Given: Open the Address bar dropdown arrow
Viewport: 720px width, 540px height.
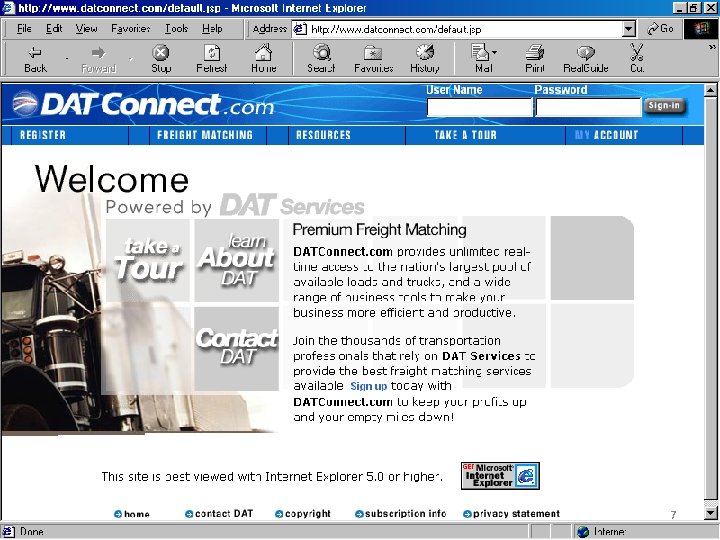Looking at the screenshot, I should pos(629,29).
